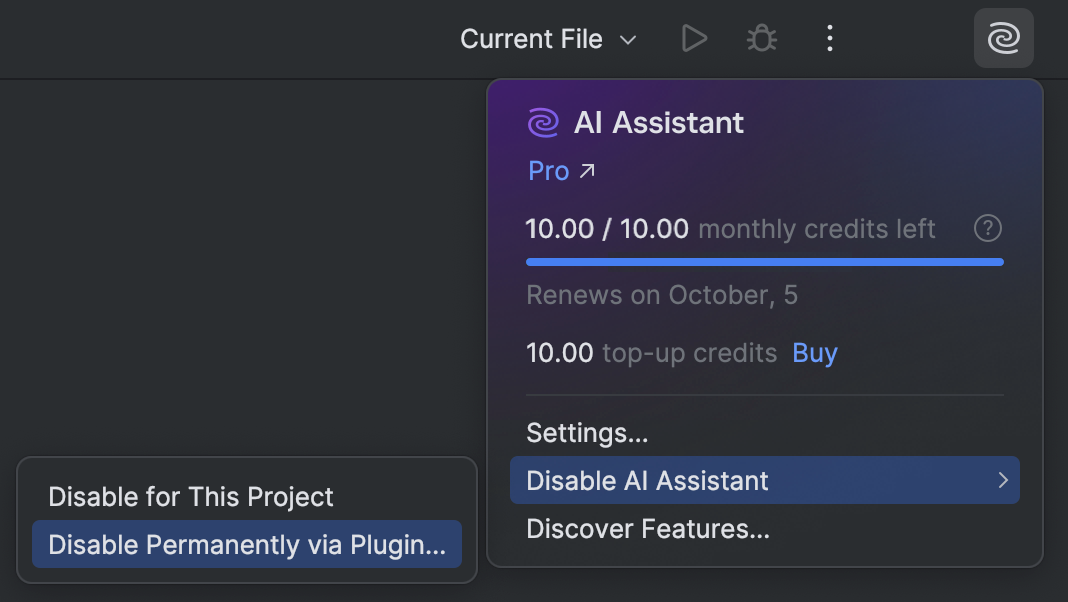Choose Discover Features in the popup
This screenshot has height=602, width=1068.
coord(647,528)
